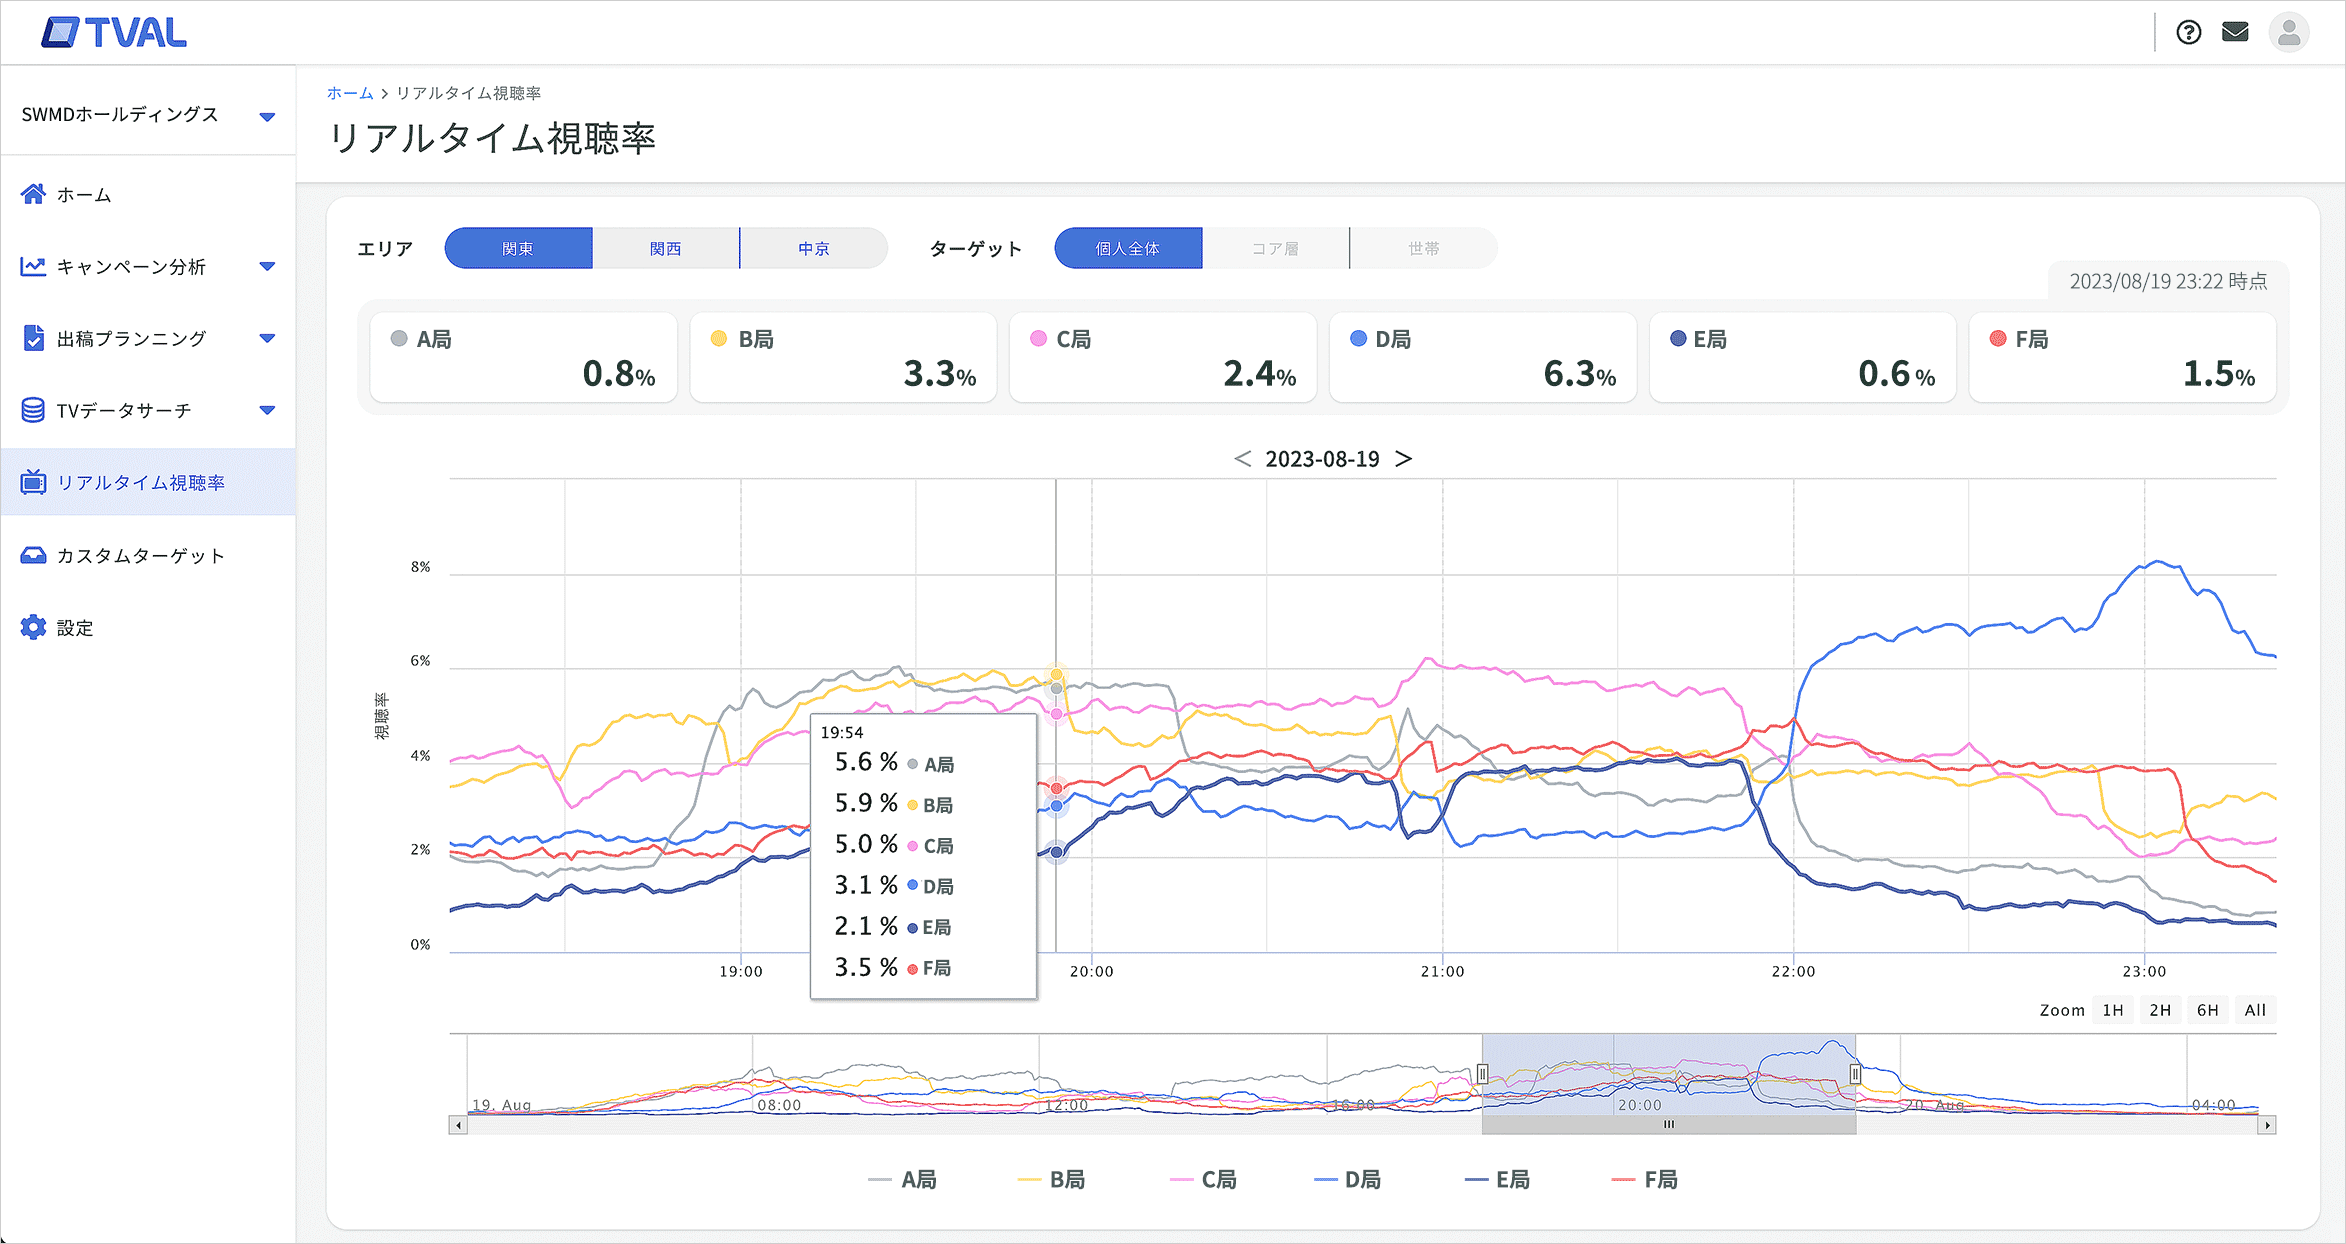
Task: Click the navigator right range handle
Action: 1855,1074
